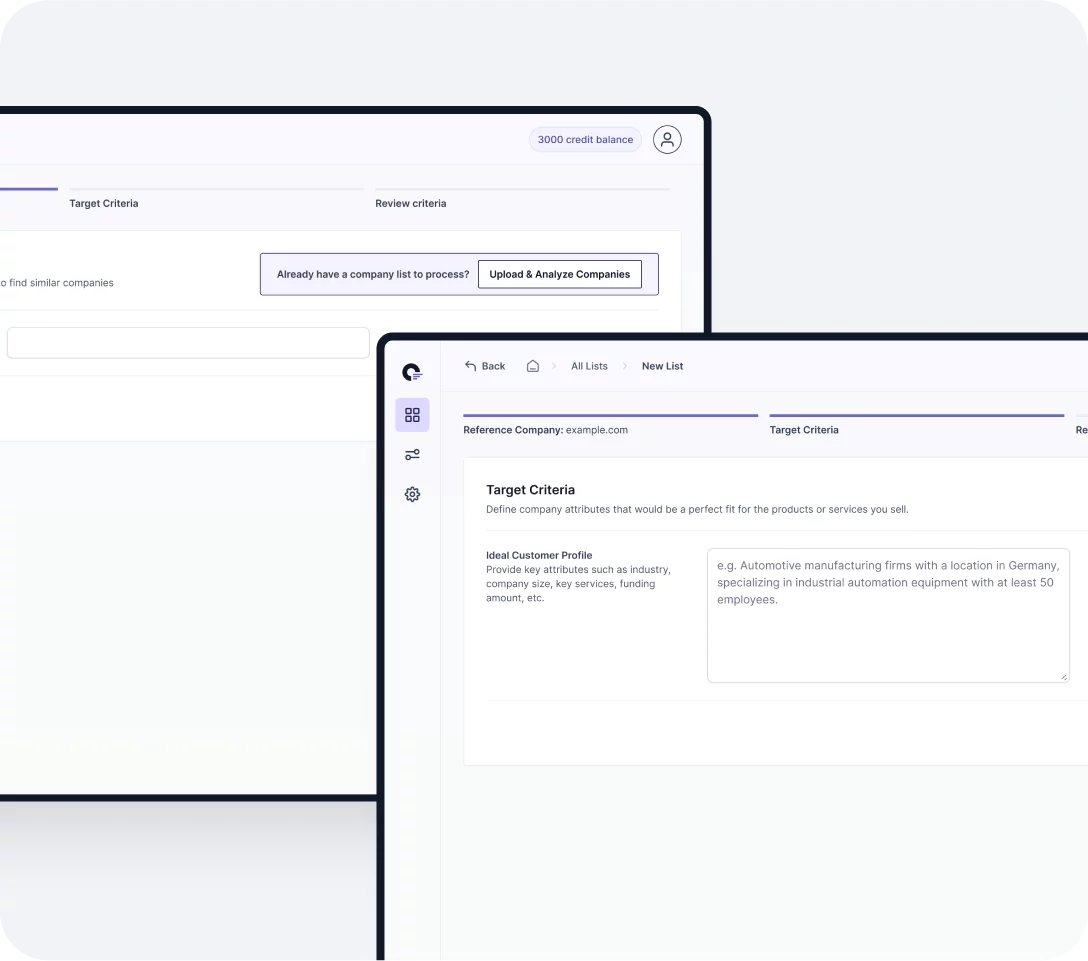Click the Back button
The image size is (1088, 961).
click(x=485, y=366)
